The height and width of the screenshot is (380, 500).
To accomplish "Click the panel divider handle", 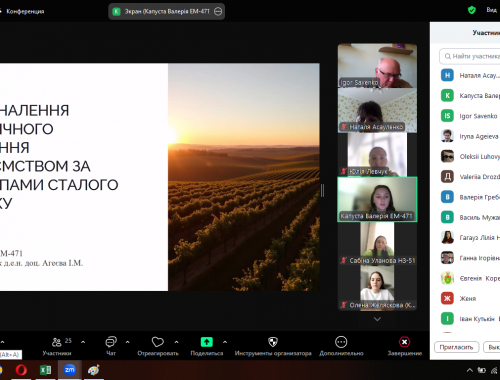I will [x=322, y=191].
